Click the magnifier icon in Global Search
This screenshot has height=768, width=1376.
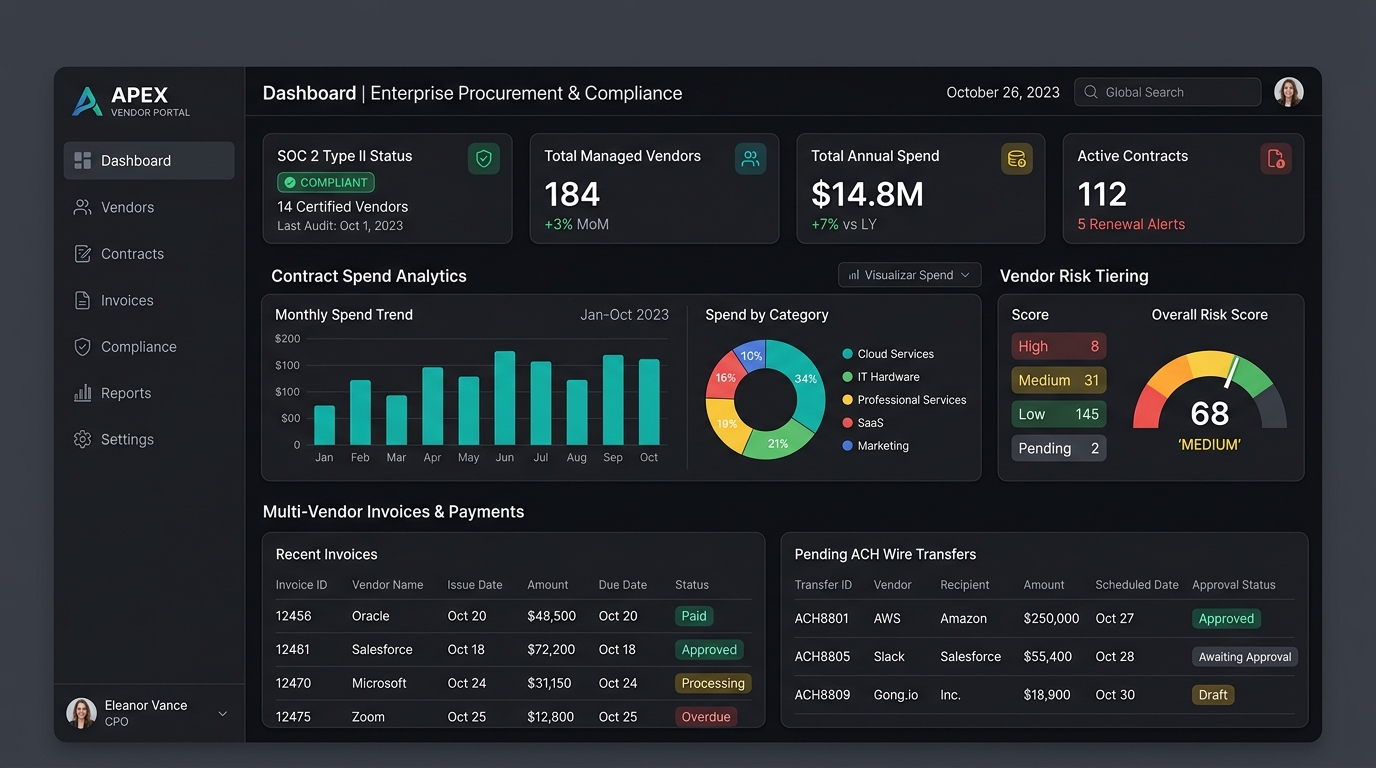coord(1091,92)
